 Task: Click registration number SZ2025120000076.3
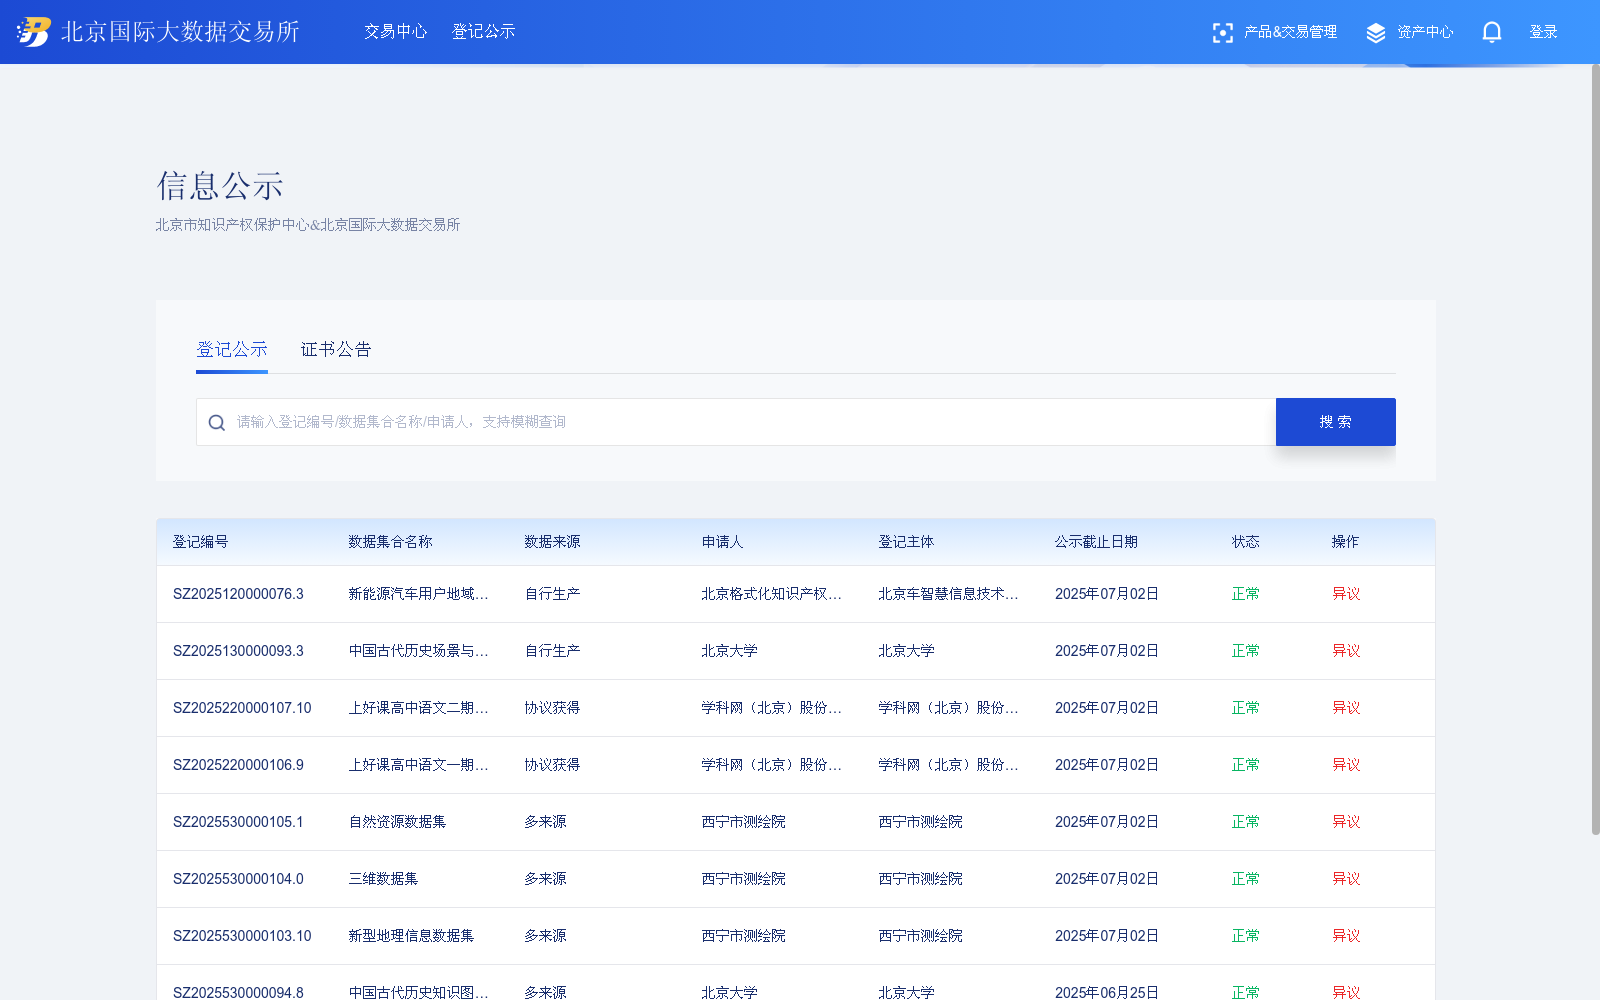point(238,594)
